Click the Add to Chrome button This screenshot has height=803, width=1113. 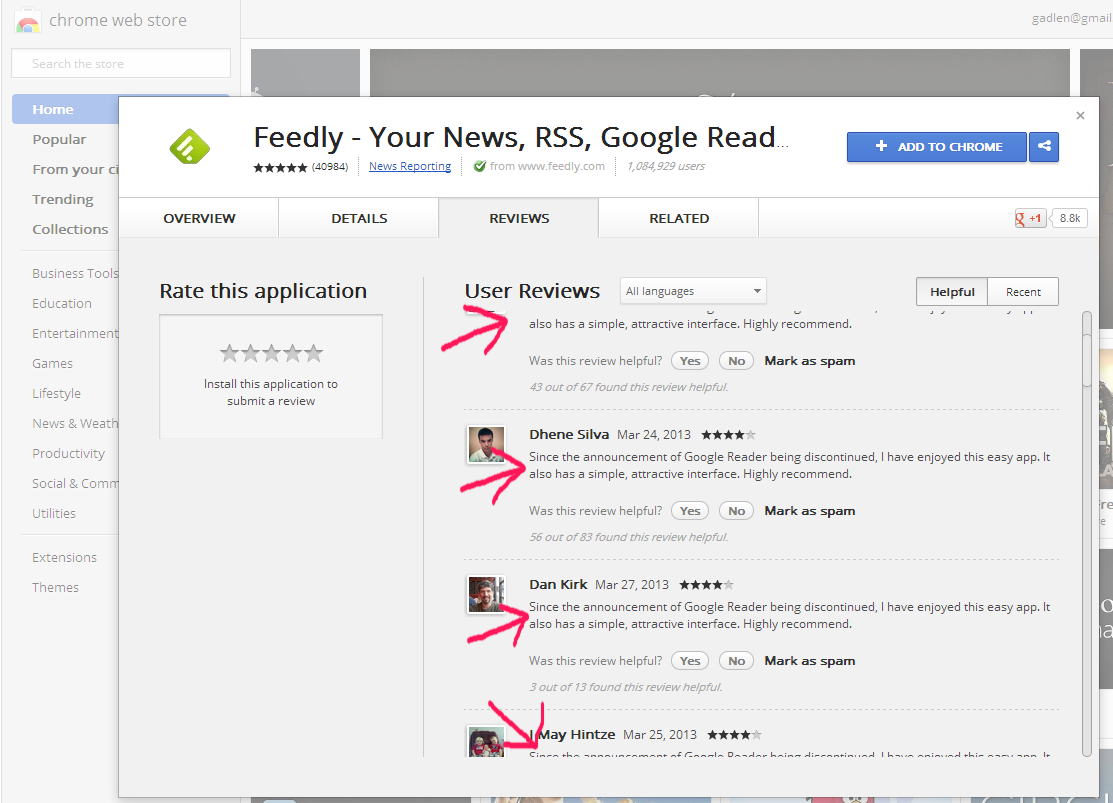[936, 146]
